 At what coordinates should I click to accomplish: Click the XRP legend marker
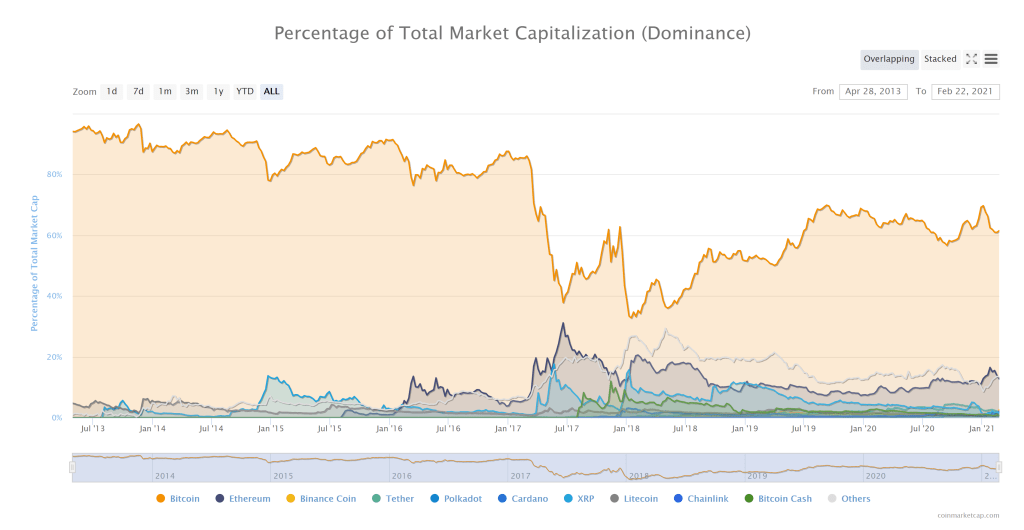coord(569,498)
